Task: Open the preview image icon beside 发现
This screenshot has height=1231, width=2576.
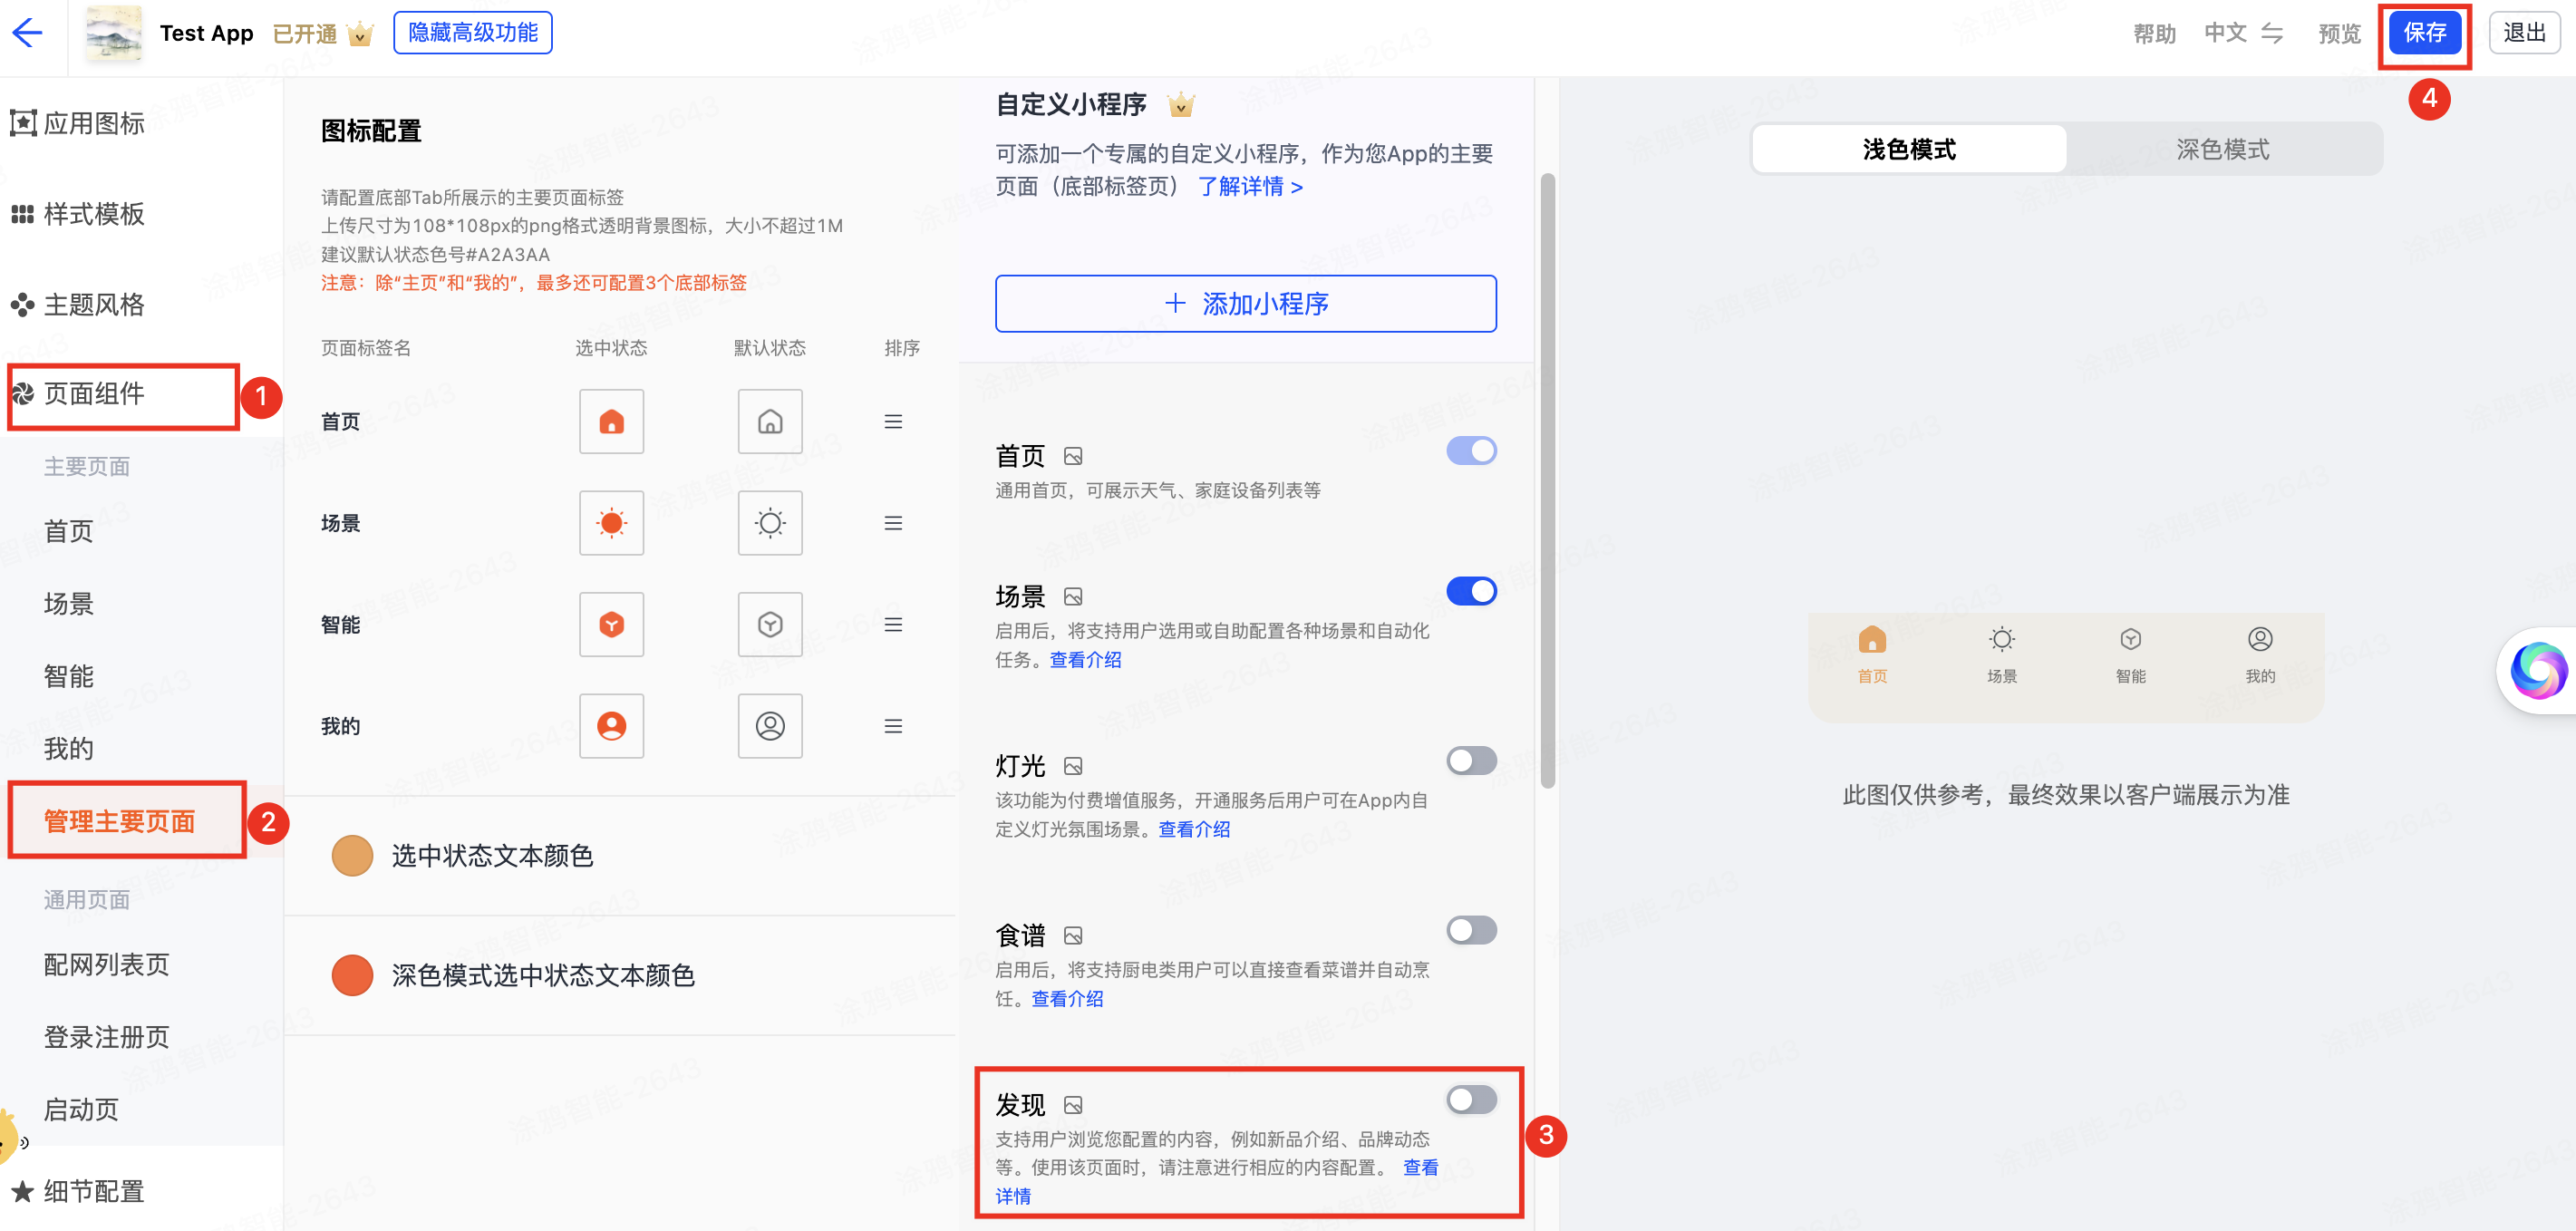Action: [1073, 1105]
